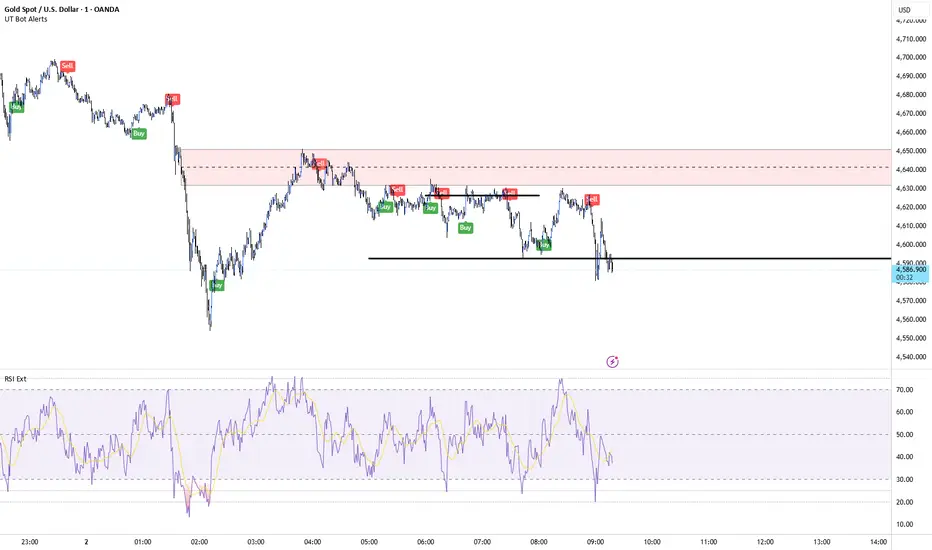Click the Buy label near the 4,555 low

tap(217, 285)
